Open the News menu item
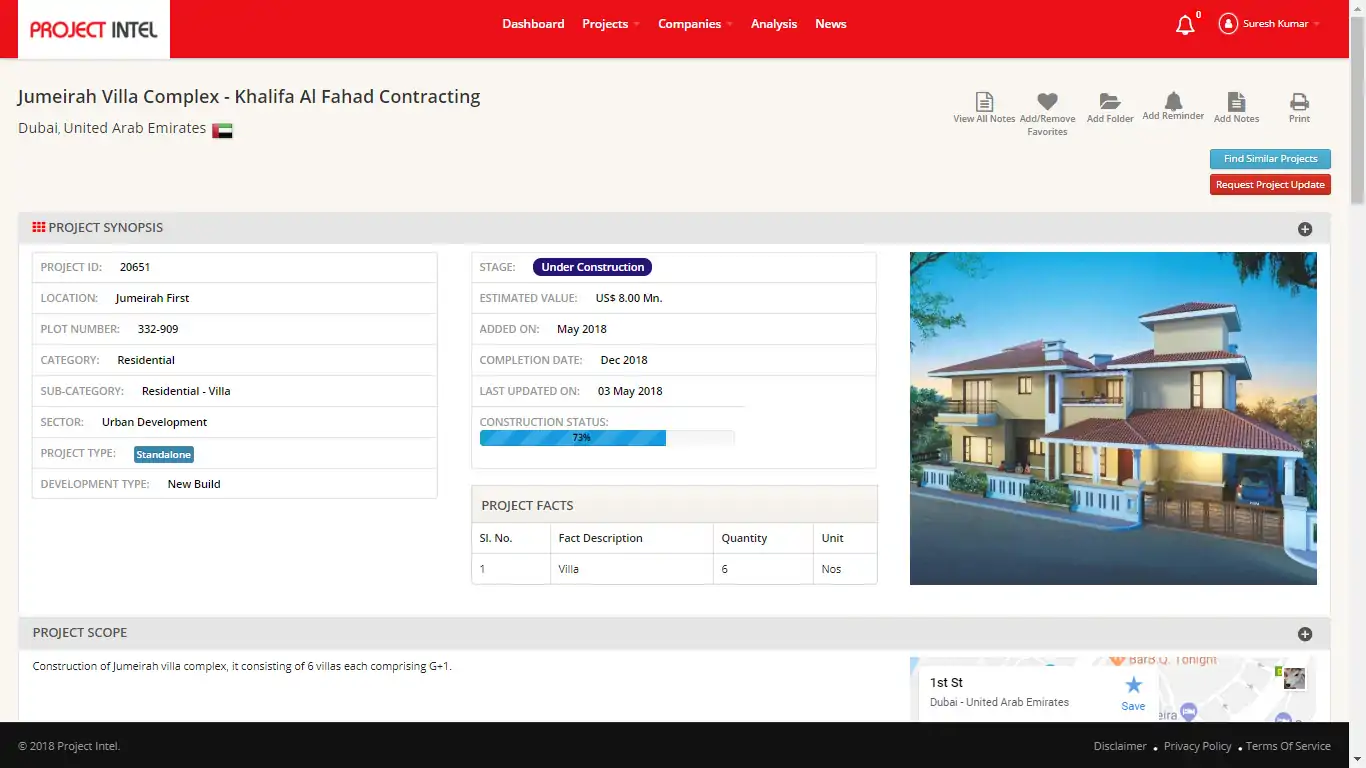The image size is (1366, 768). coord(831,24)
